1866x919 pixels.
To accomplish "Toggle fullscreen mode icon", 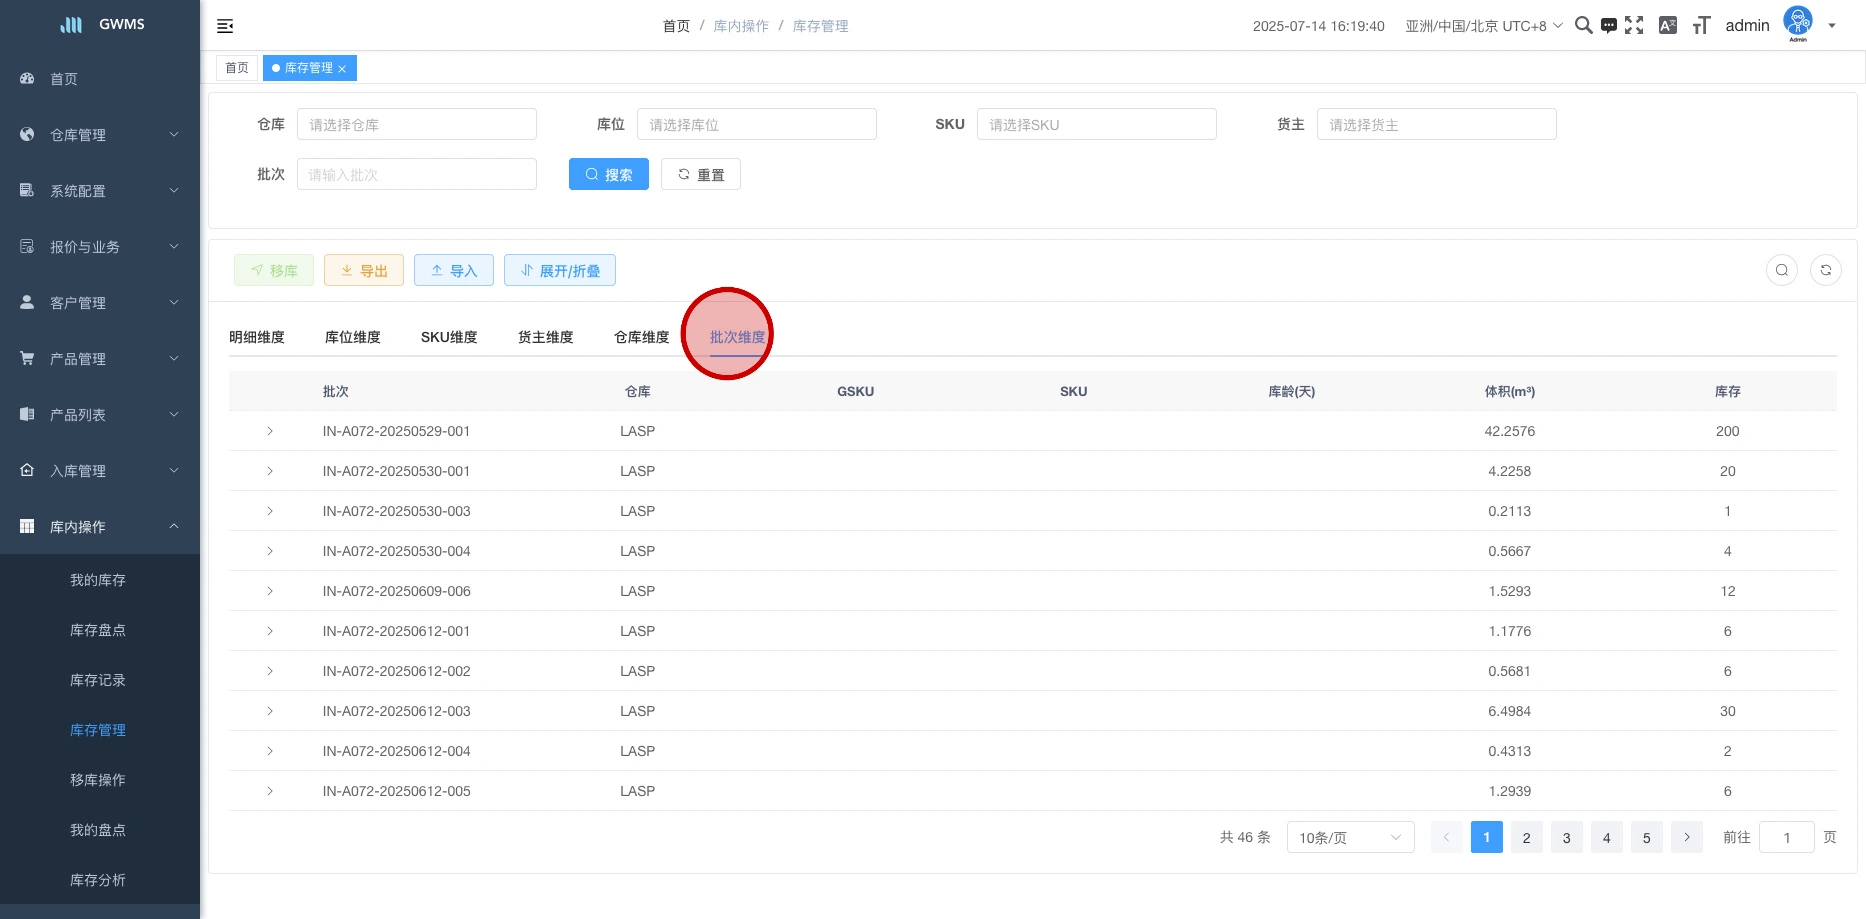I will [x=1634, y=26].
